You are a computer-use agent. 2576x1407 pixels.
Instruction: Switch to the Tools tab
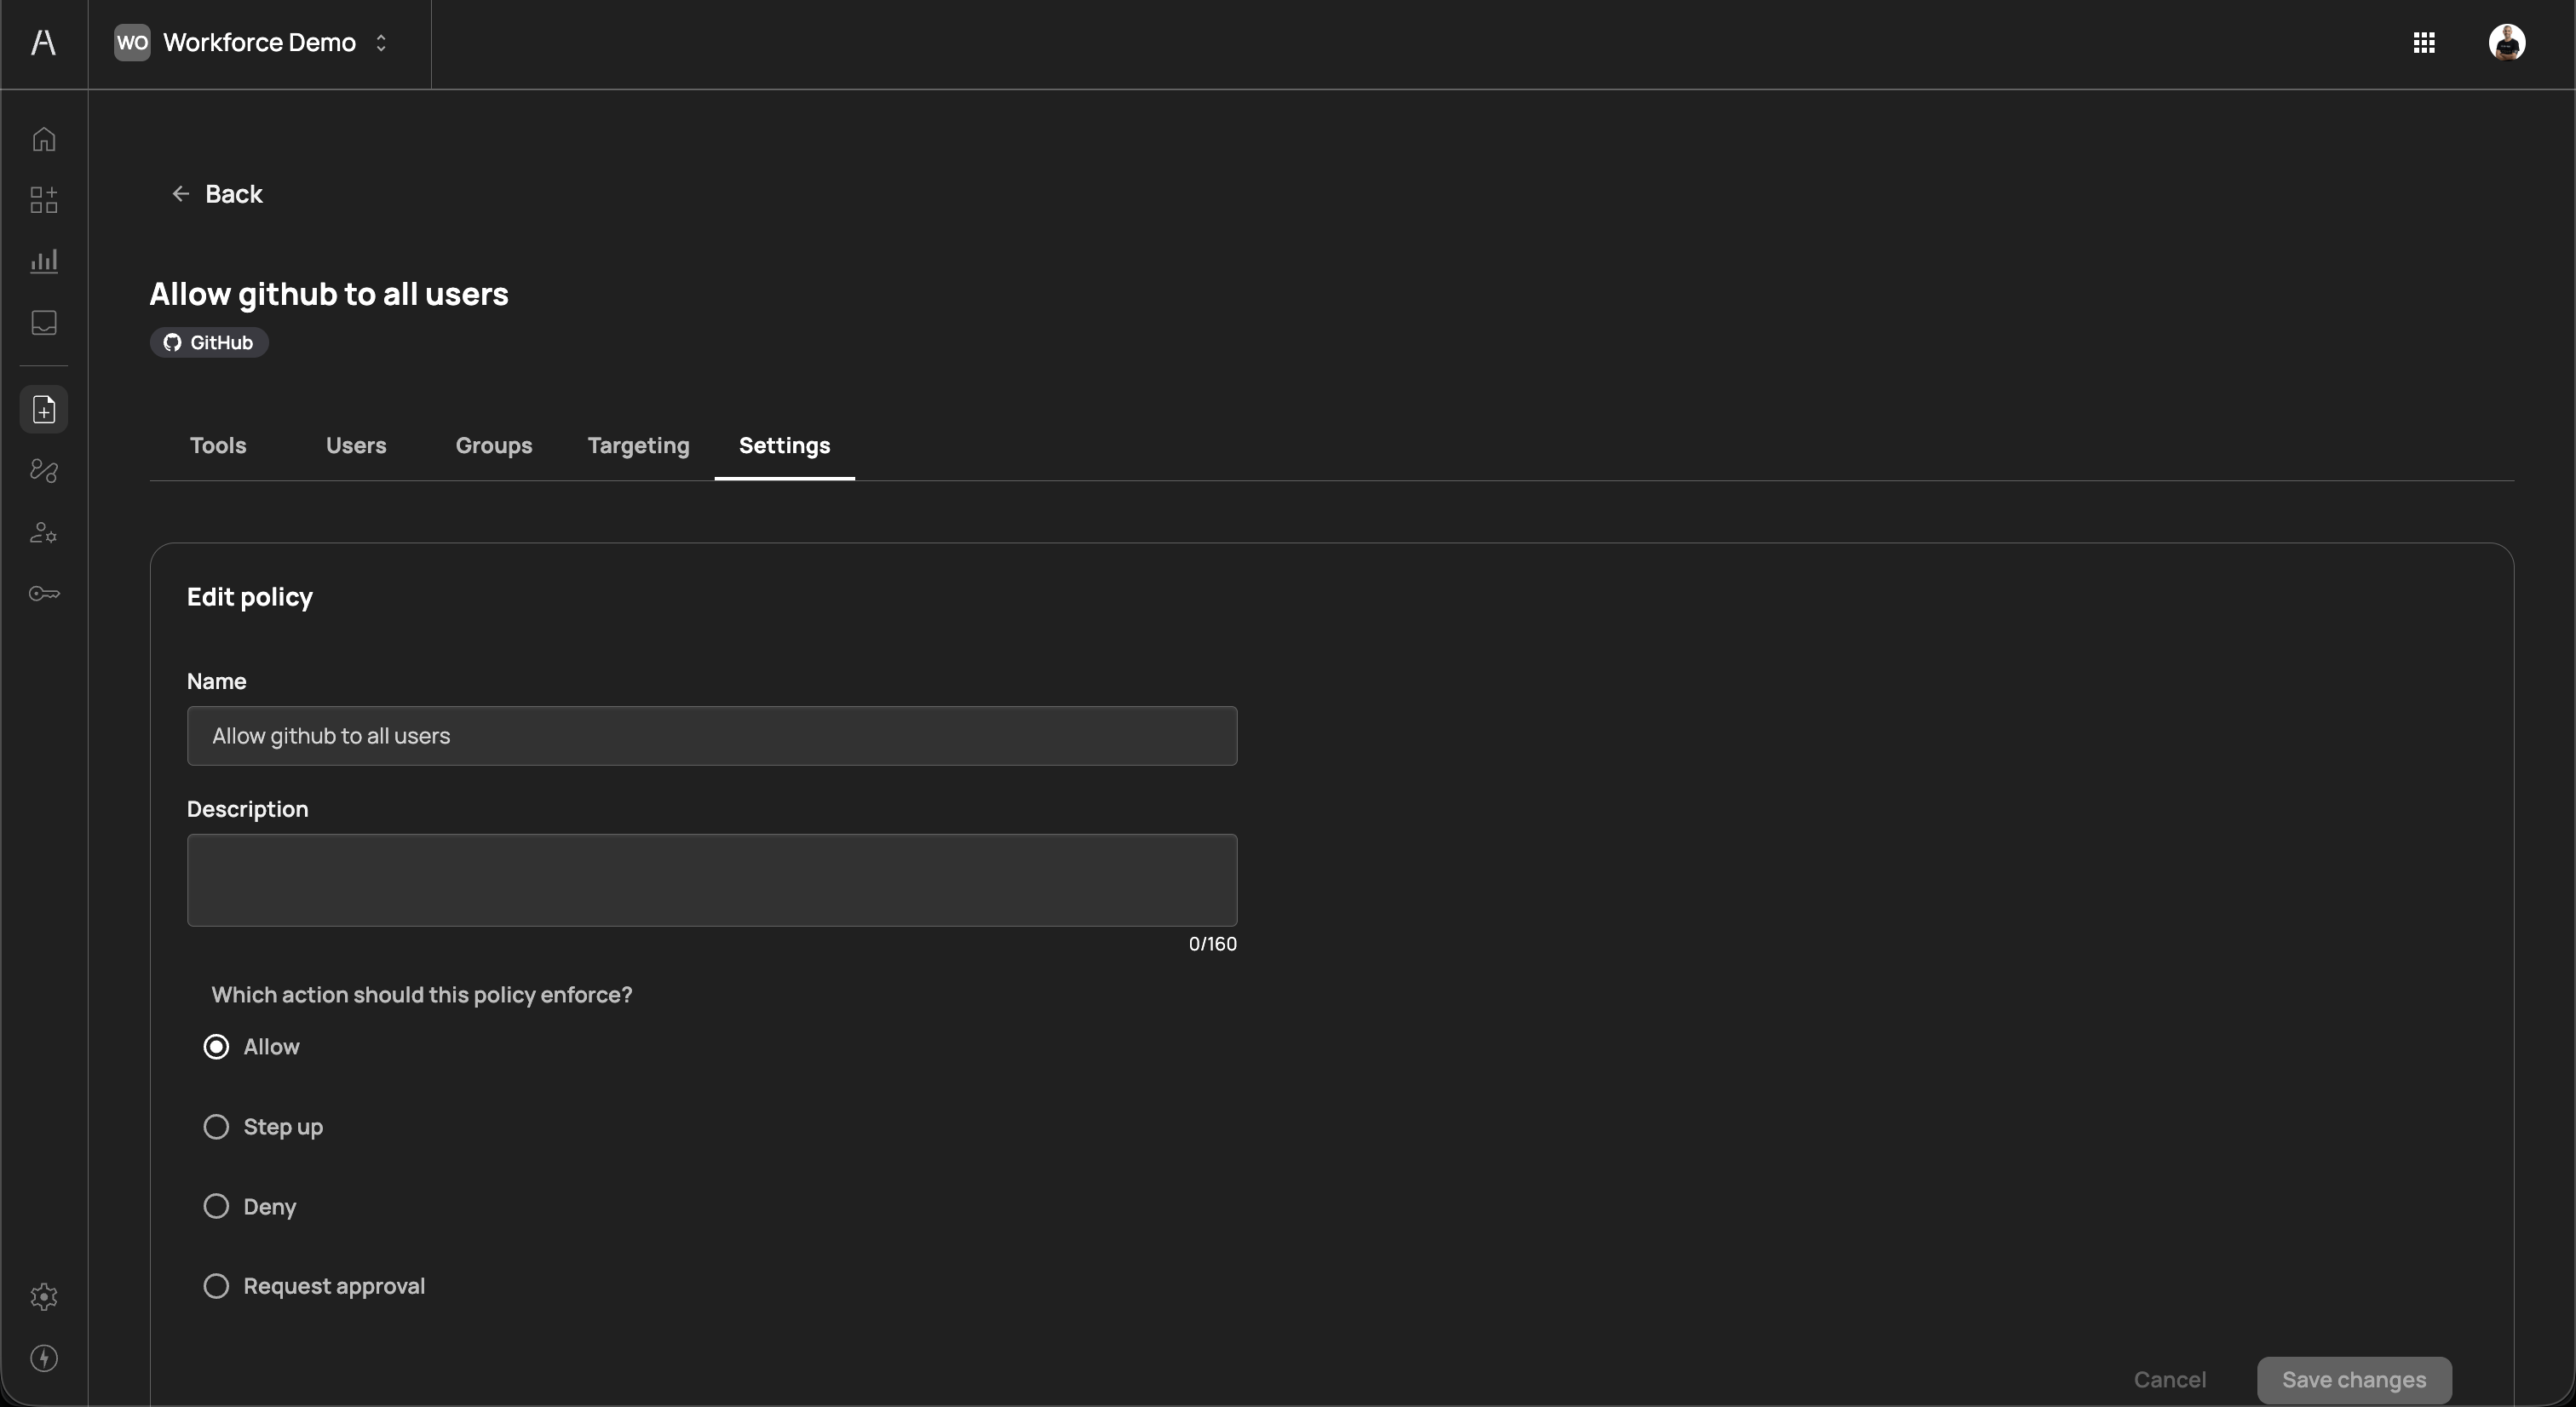(218, 446)
